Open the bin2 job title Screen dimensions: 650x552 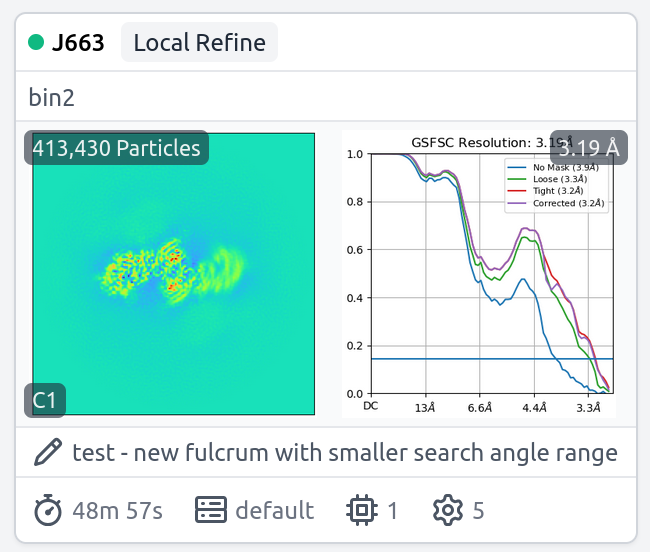(52, 98)
